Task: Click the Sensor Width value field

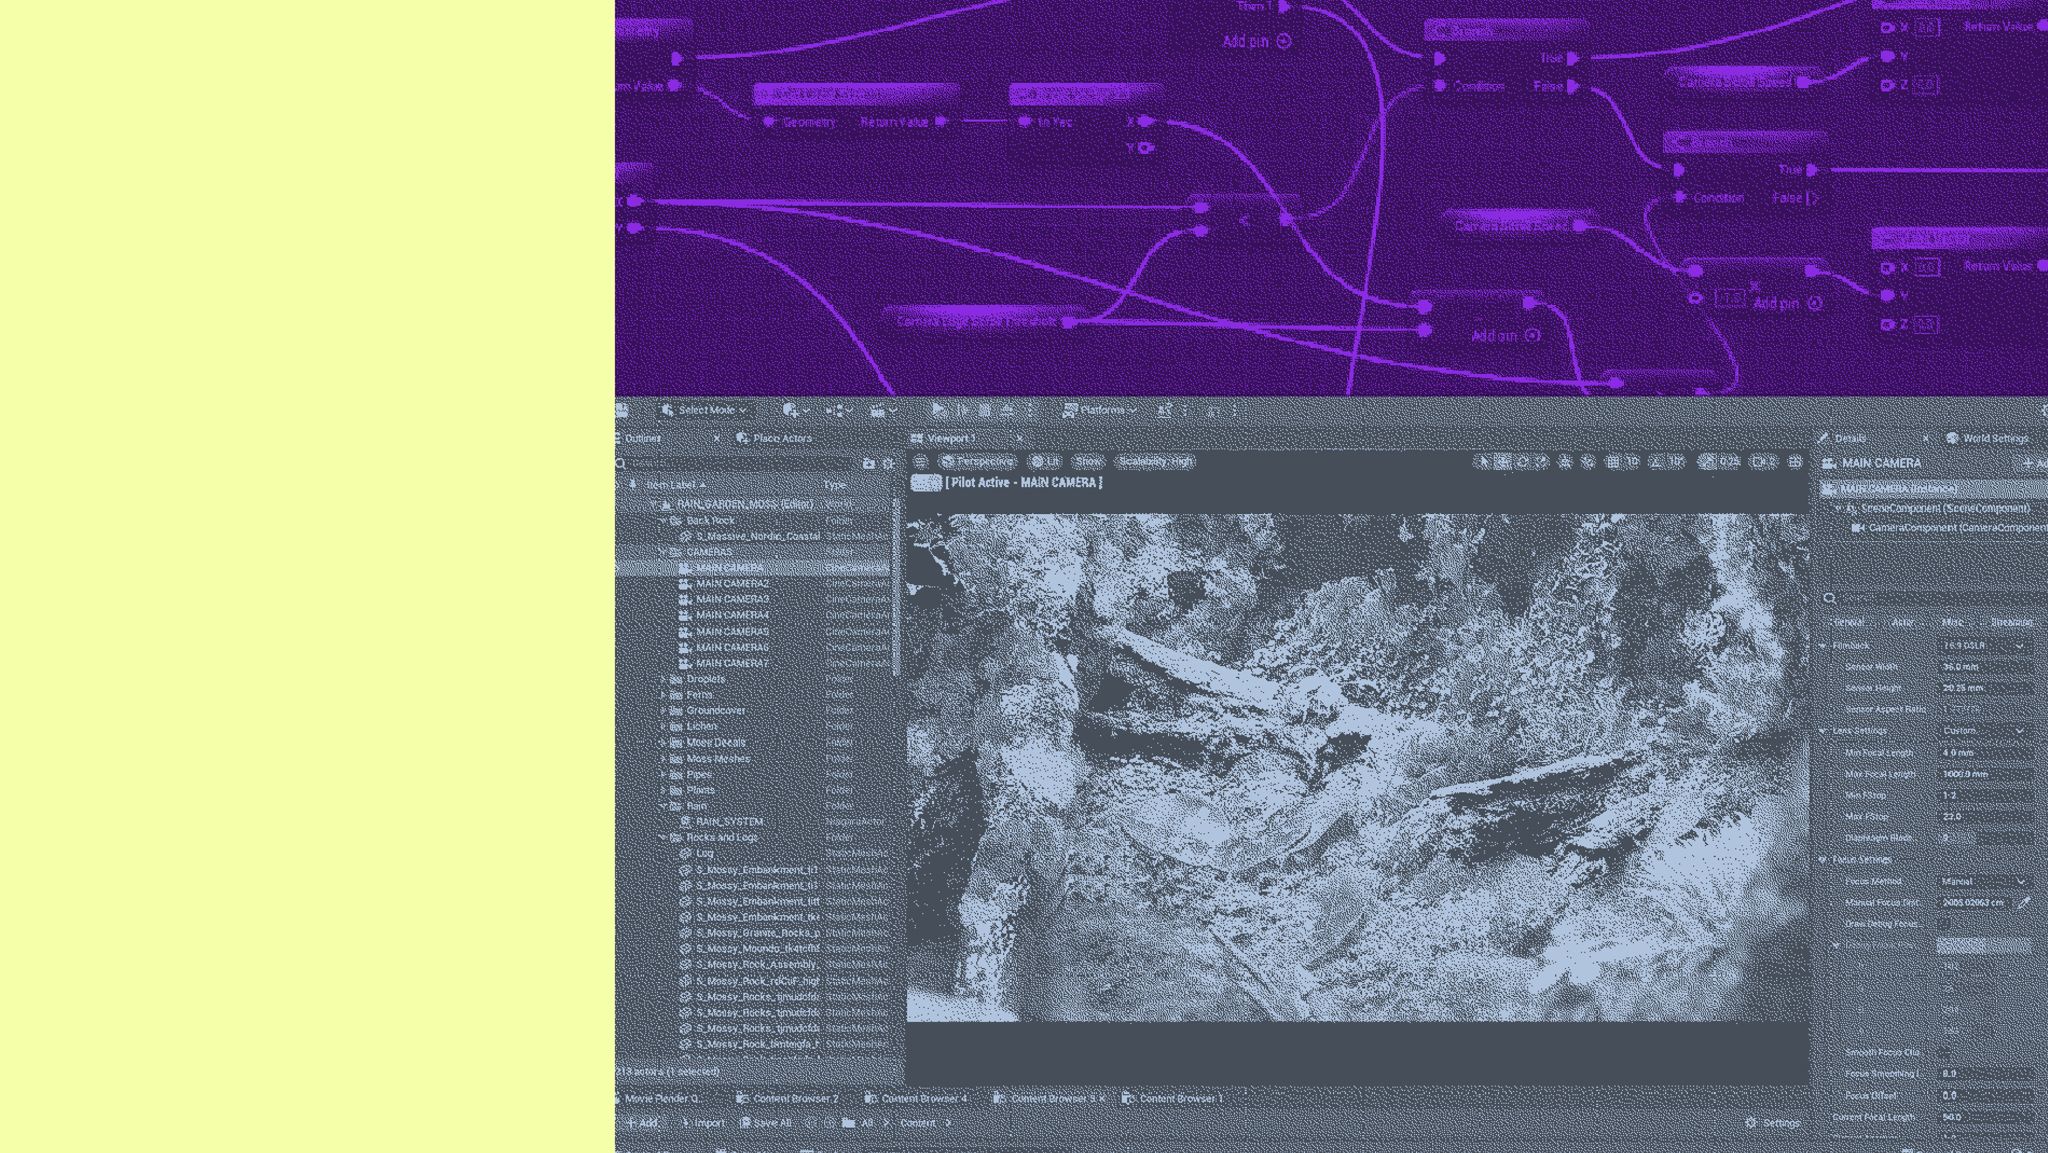Action: tap(1984, 667)
